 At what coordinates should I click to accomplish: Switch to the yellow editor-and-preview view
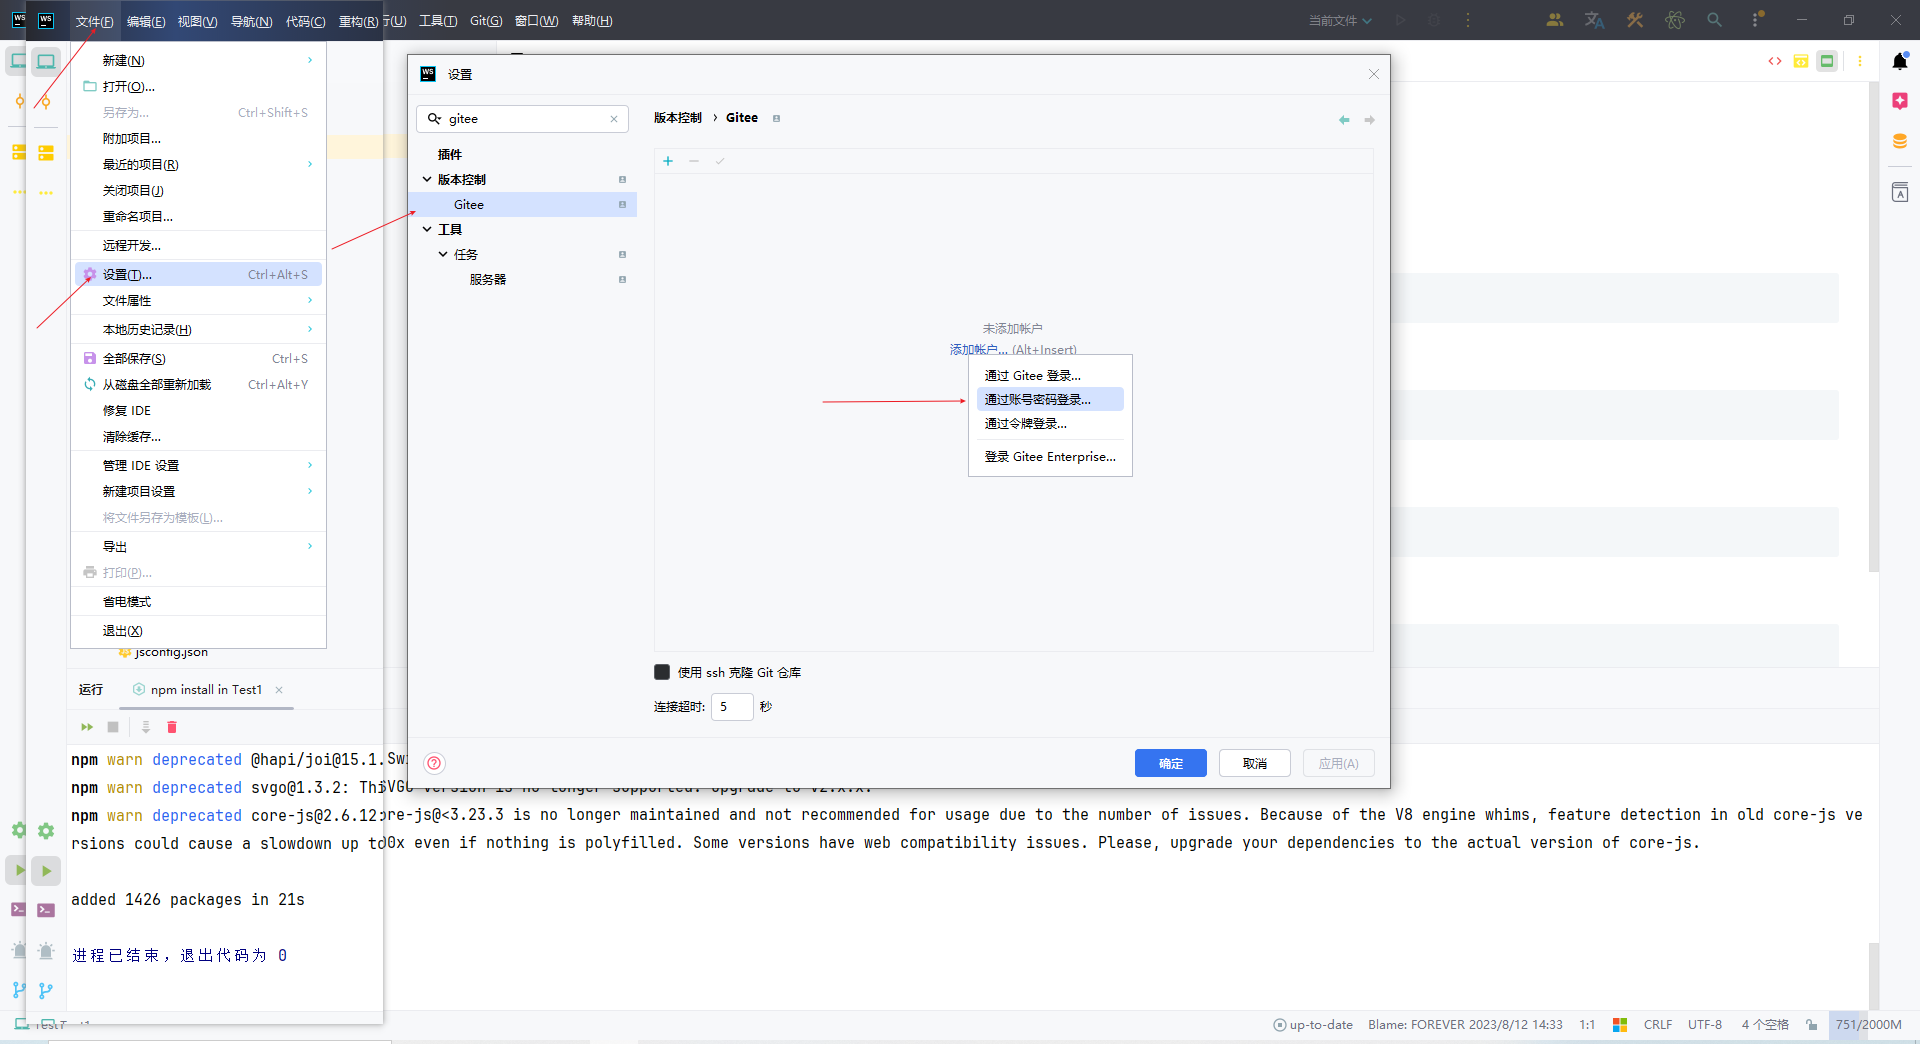pos(1801,61)
